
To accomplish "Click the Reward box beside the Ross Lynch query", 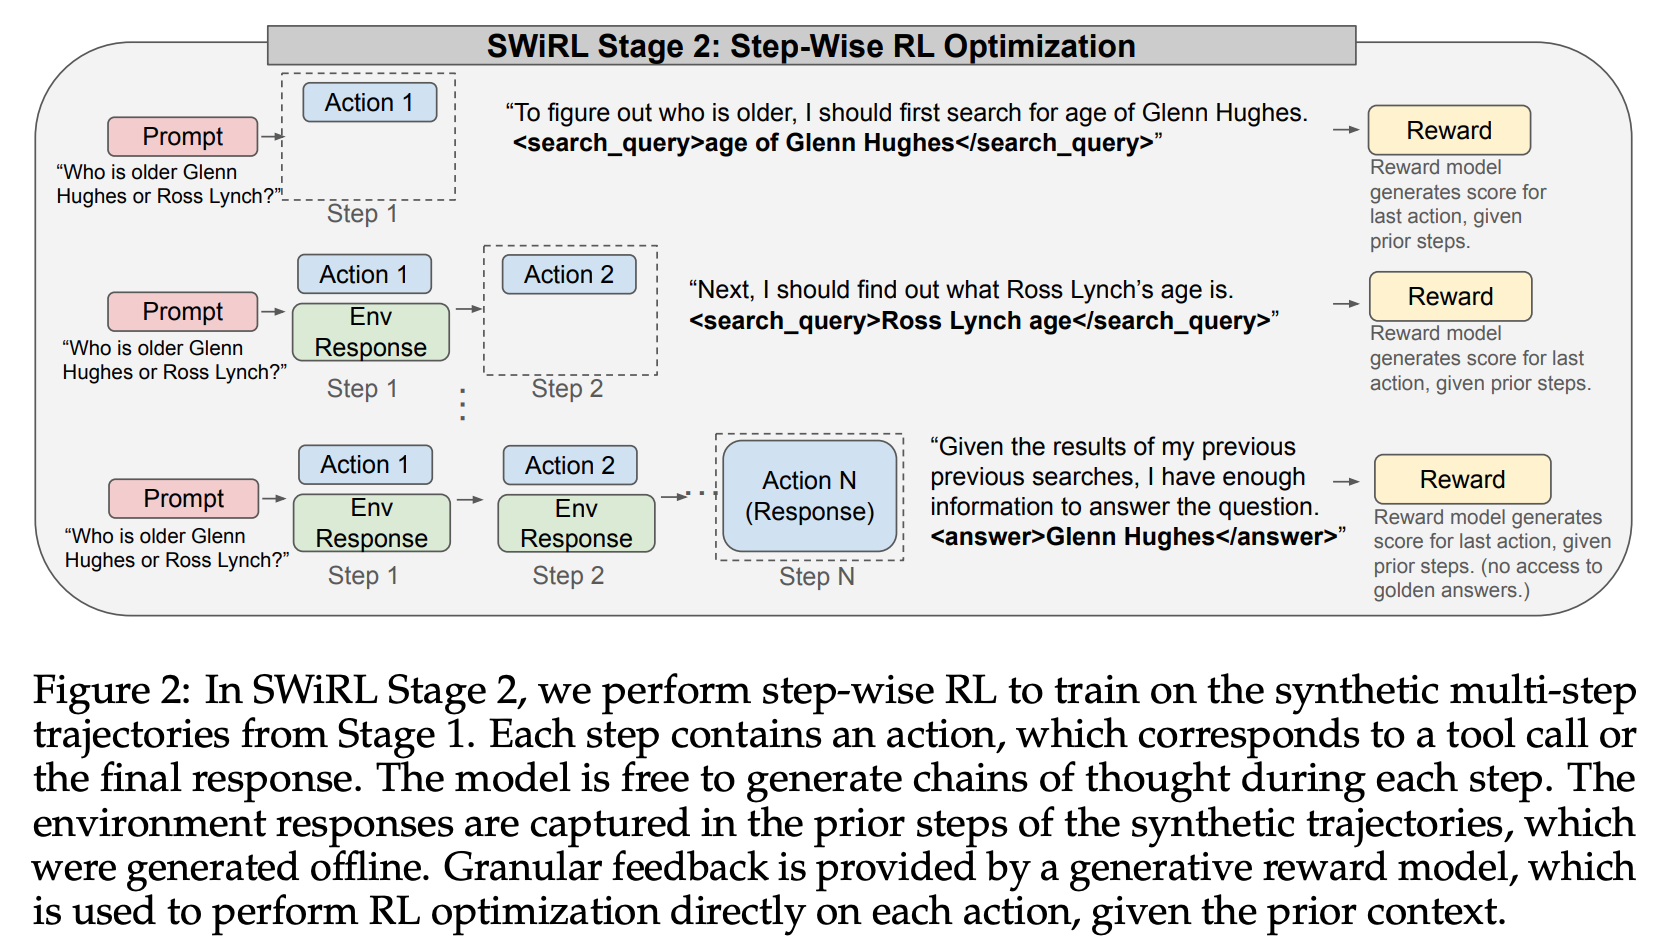I will tap(1450, 296).
